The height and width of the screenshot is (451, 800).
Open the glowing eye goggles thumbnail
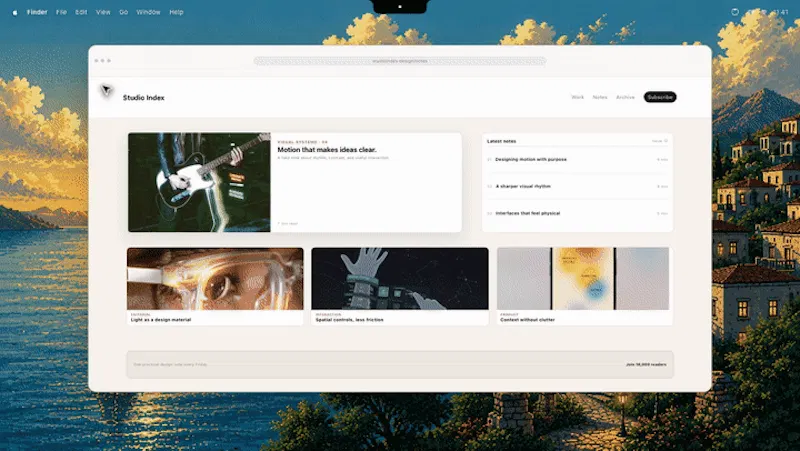click(x=215, y=279)
